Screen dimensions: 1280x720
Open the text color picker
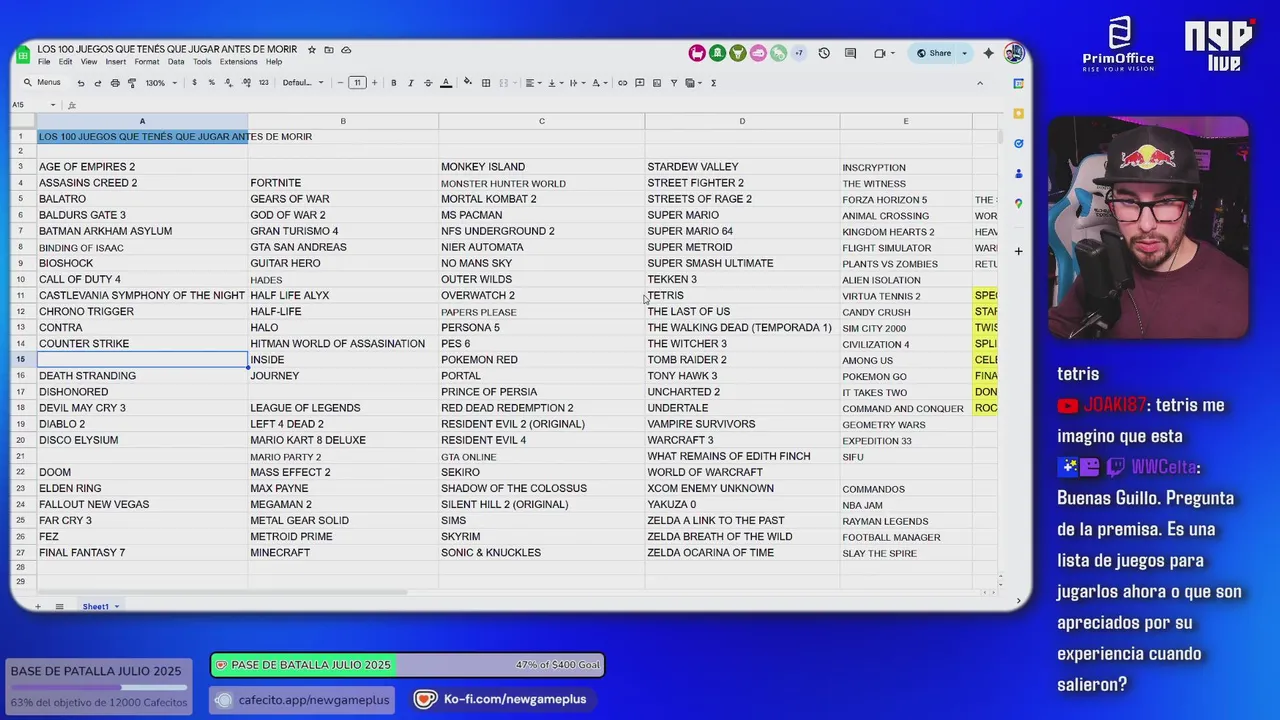pos(446,83)
